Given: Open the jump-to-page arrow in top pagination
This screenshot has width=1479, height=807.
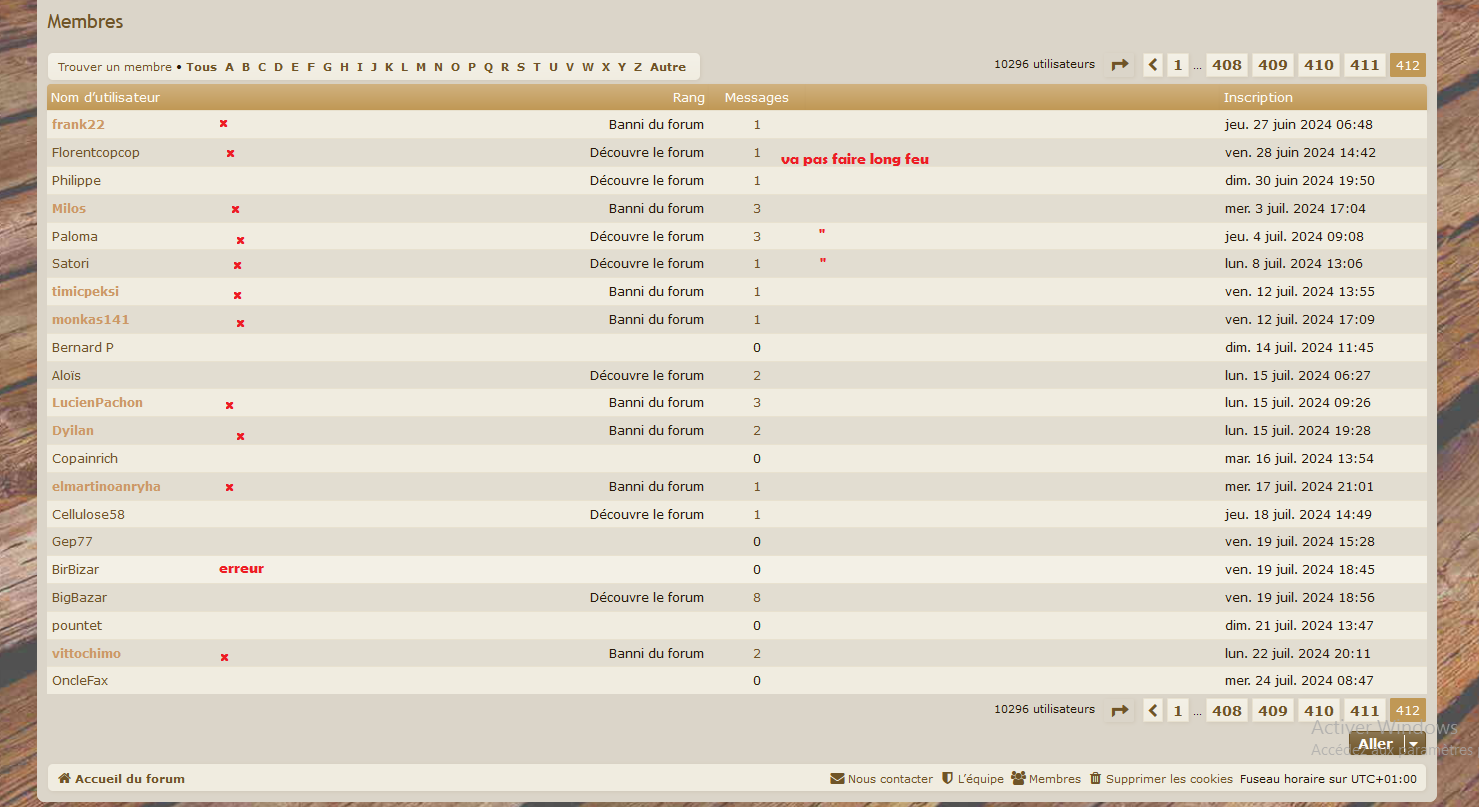Looking at the screenshot, I should (x=1120, y=65).
